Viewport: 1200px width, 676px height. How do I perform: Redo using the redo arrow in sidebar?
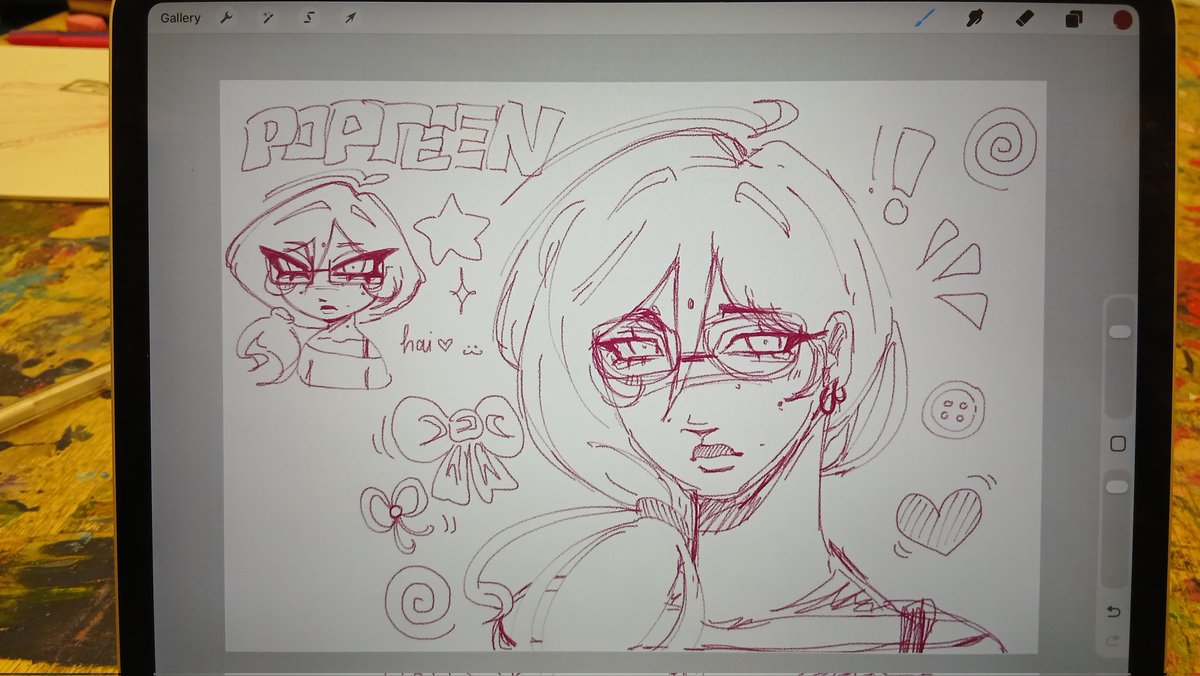(1111, 640)
